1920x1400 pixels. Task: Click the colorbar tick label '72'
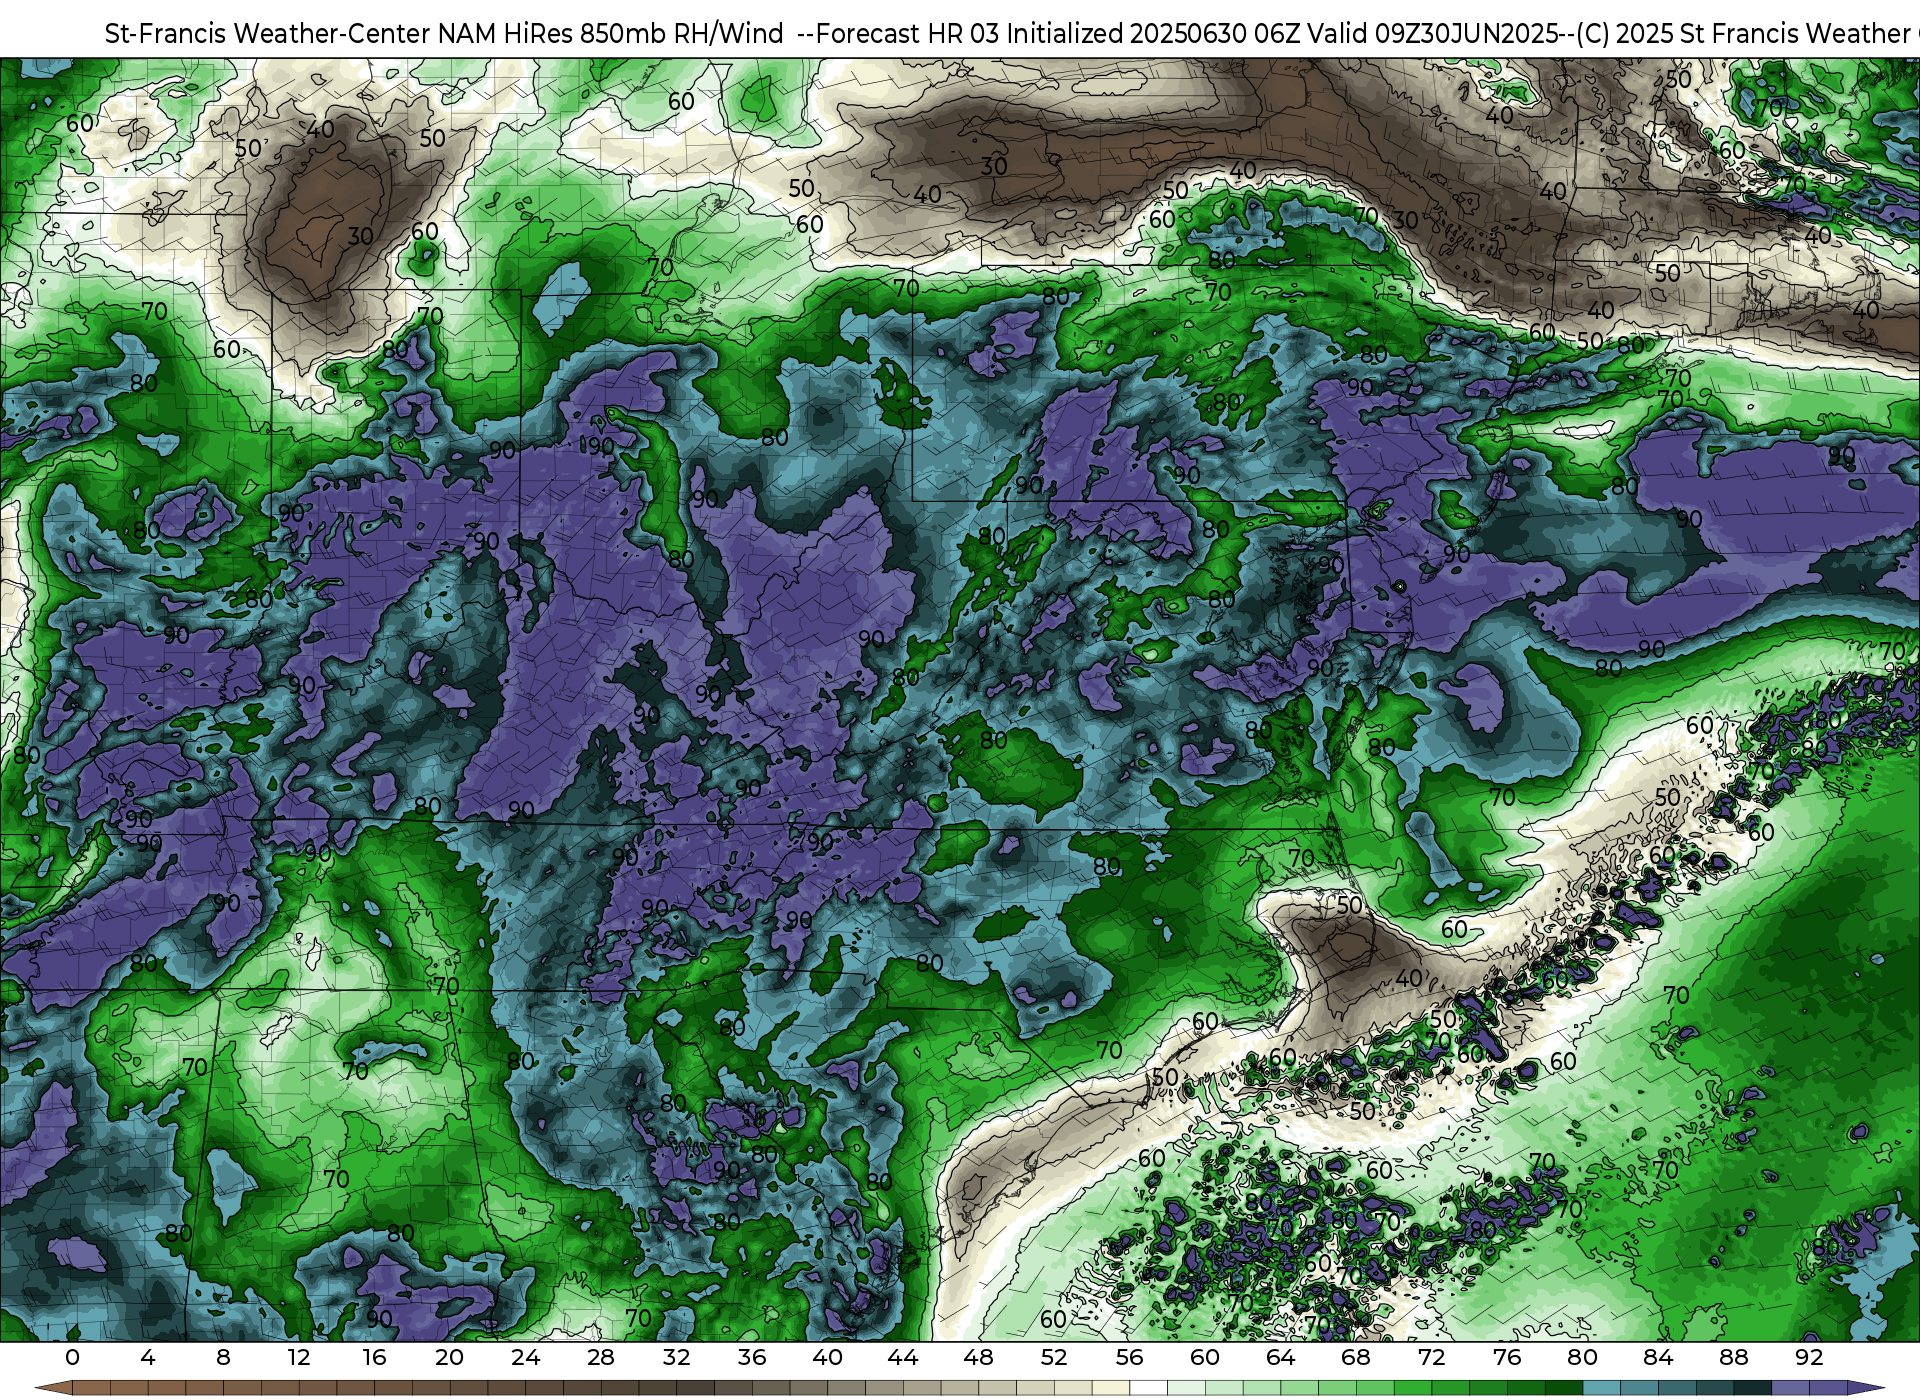click(x=1431, y=1358)
